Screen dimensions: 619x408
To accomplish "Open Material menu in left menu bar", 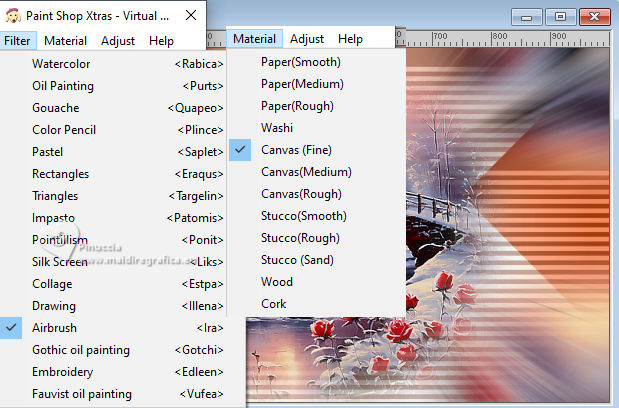I will click(x=66, y=41).
